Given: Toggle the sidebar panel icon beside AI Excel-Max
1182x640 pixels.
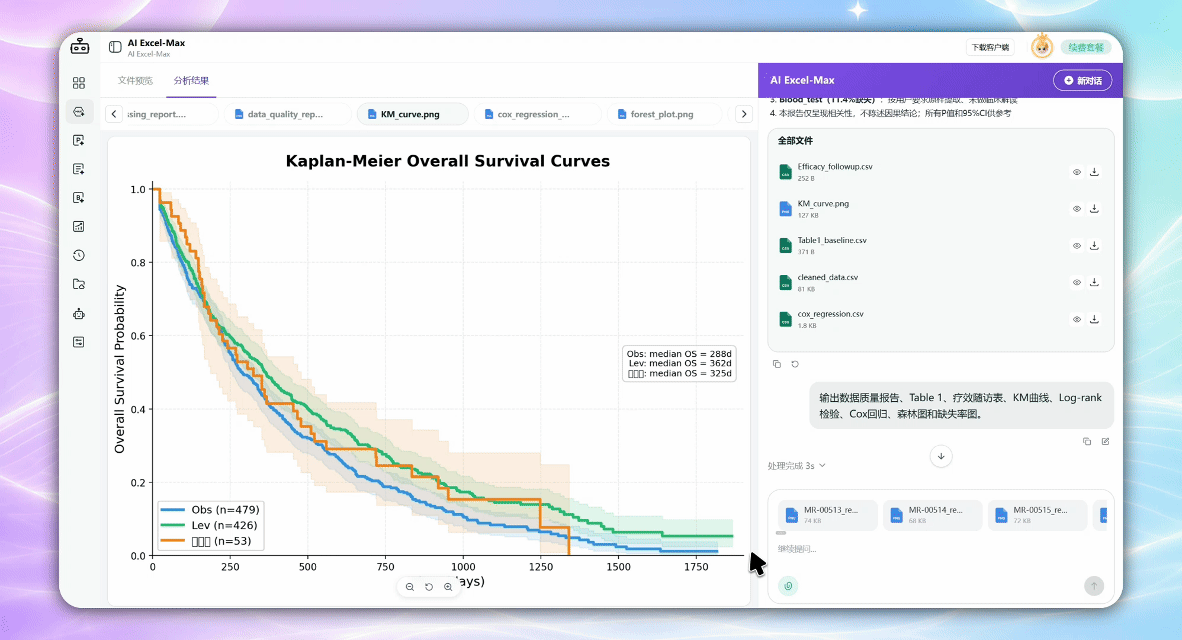Looking at the screenshot, I should pos(115,47).
